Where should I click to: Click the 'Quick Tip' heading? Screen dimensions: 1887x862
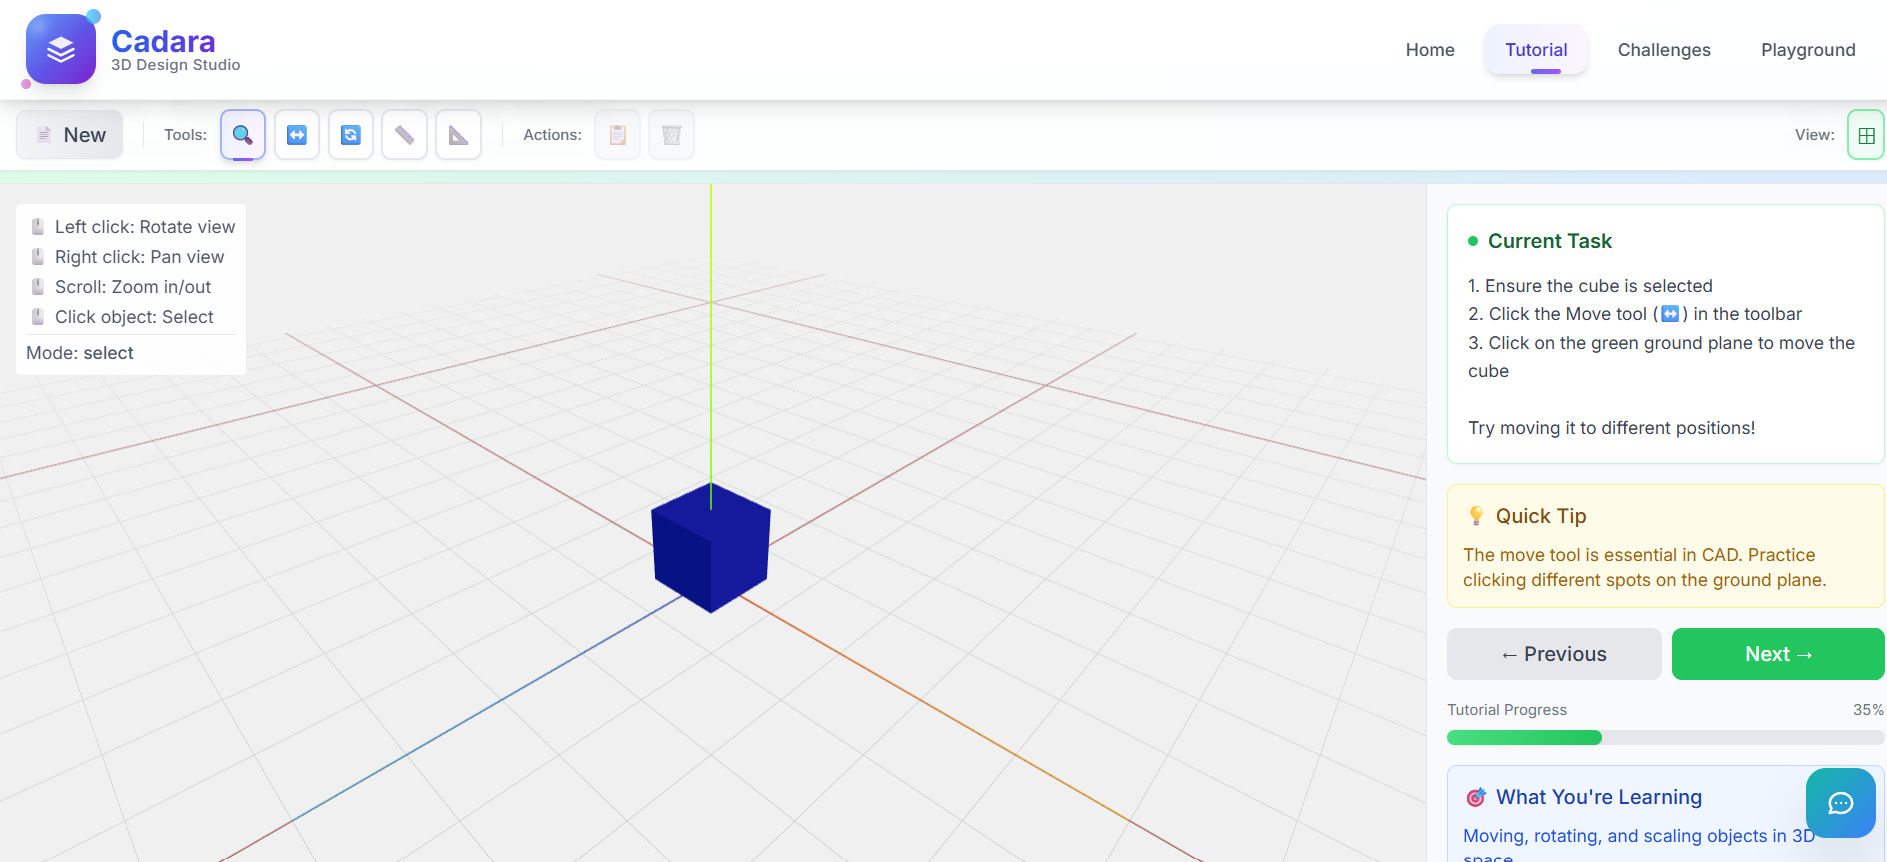1541,516
